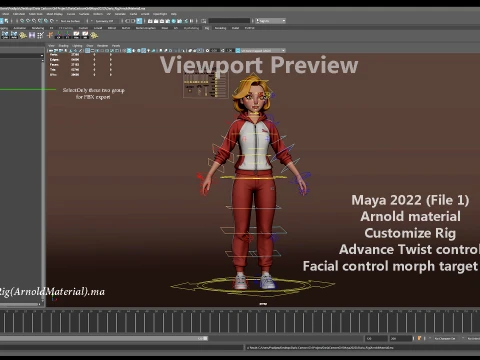Toggle isolate select icon in panel toolbar

tap(183, 51)
